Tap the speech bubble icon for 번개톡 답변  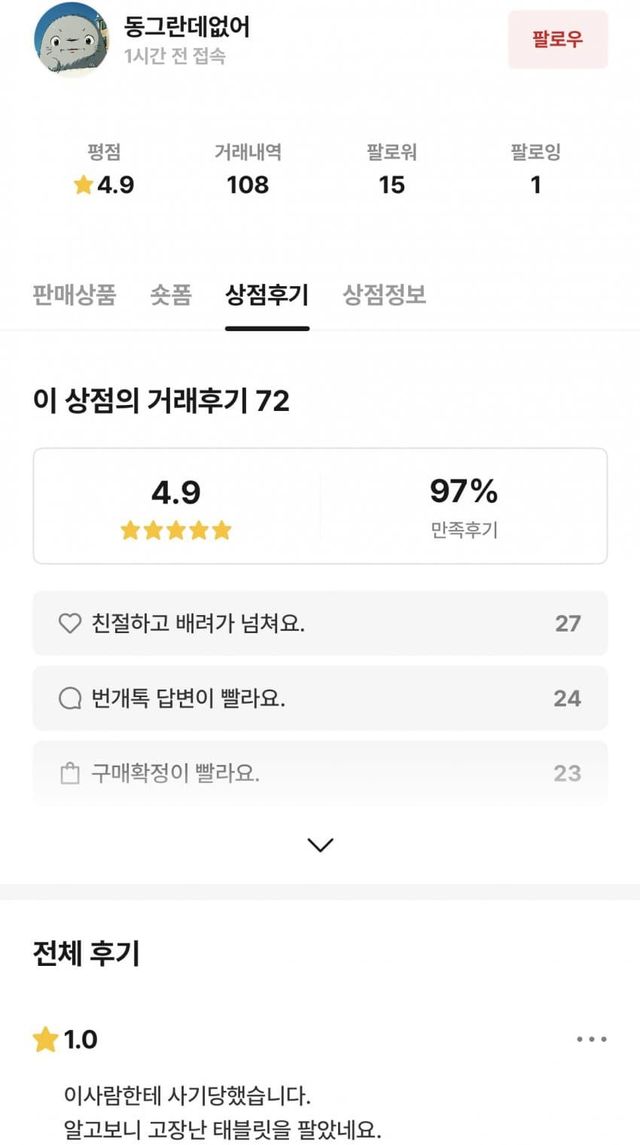coord(70,699)
